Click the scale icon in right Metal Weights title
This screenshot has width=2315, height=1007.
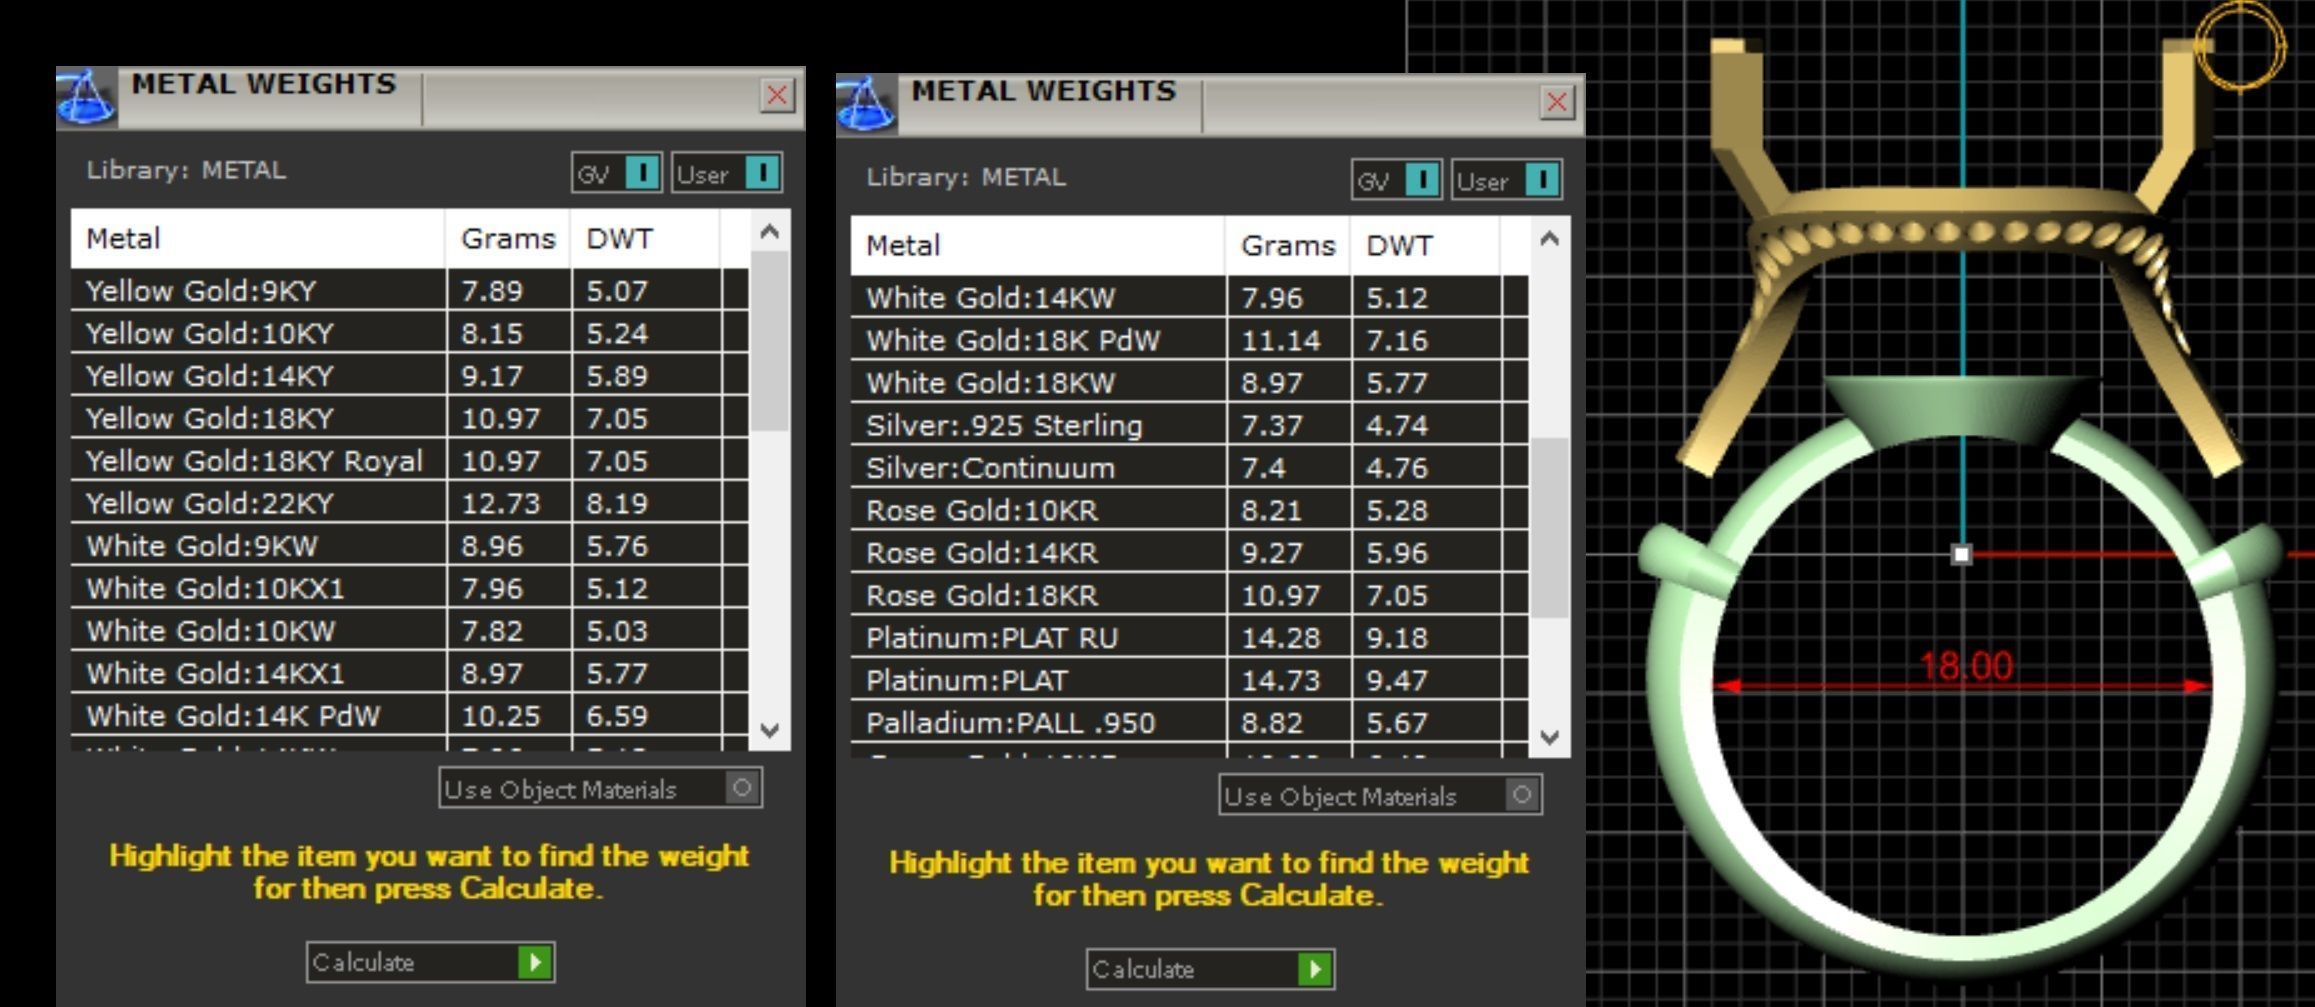click(866, 105)
